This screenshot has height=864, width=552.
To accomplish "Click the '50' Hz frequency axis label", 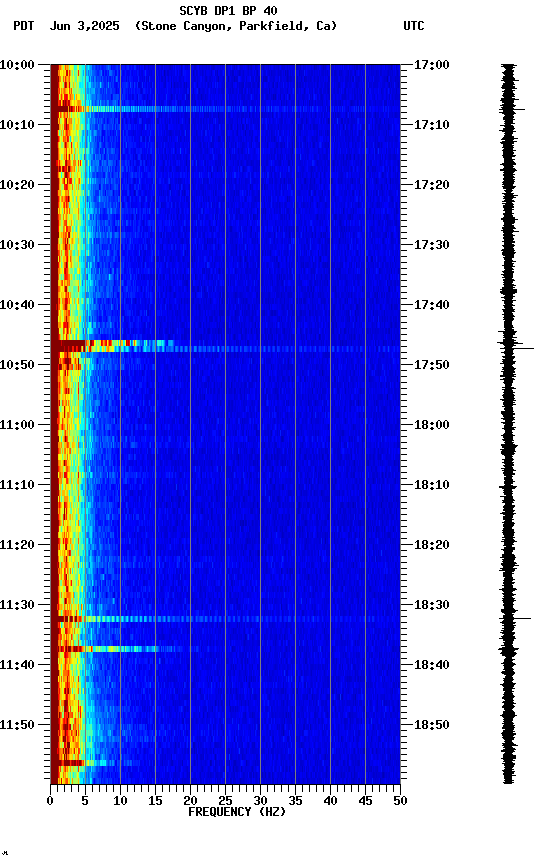I will (x=401, y=801).
